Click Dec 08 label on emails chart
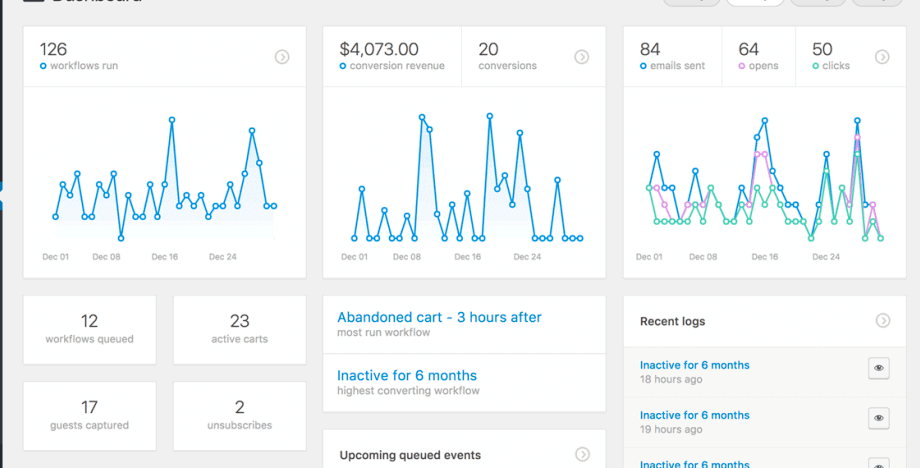Screen dimensions: 920x468 click(703, 257)
